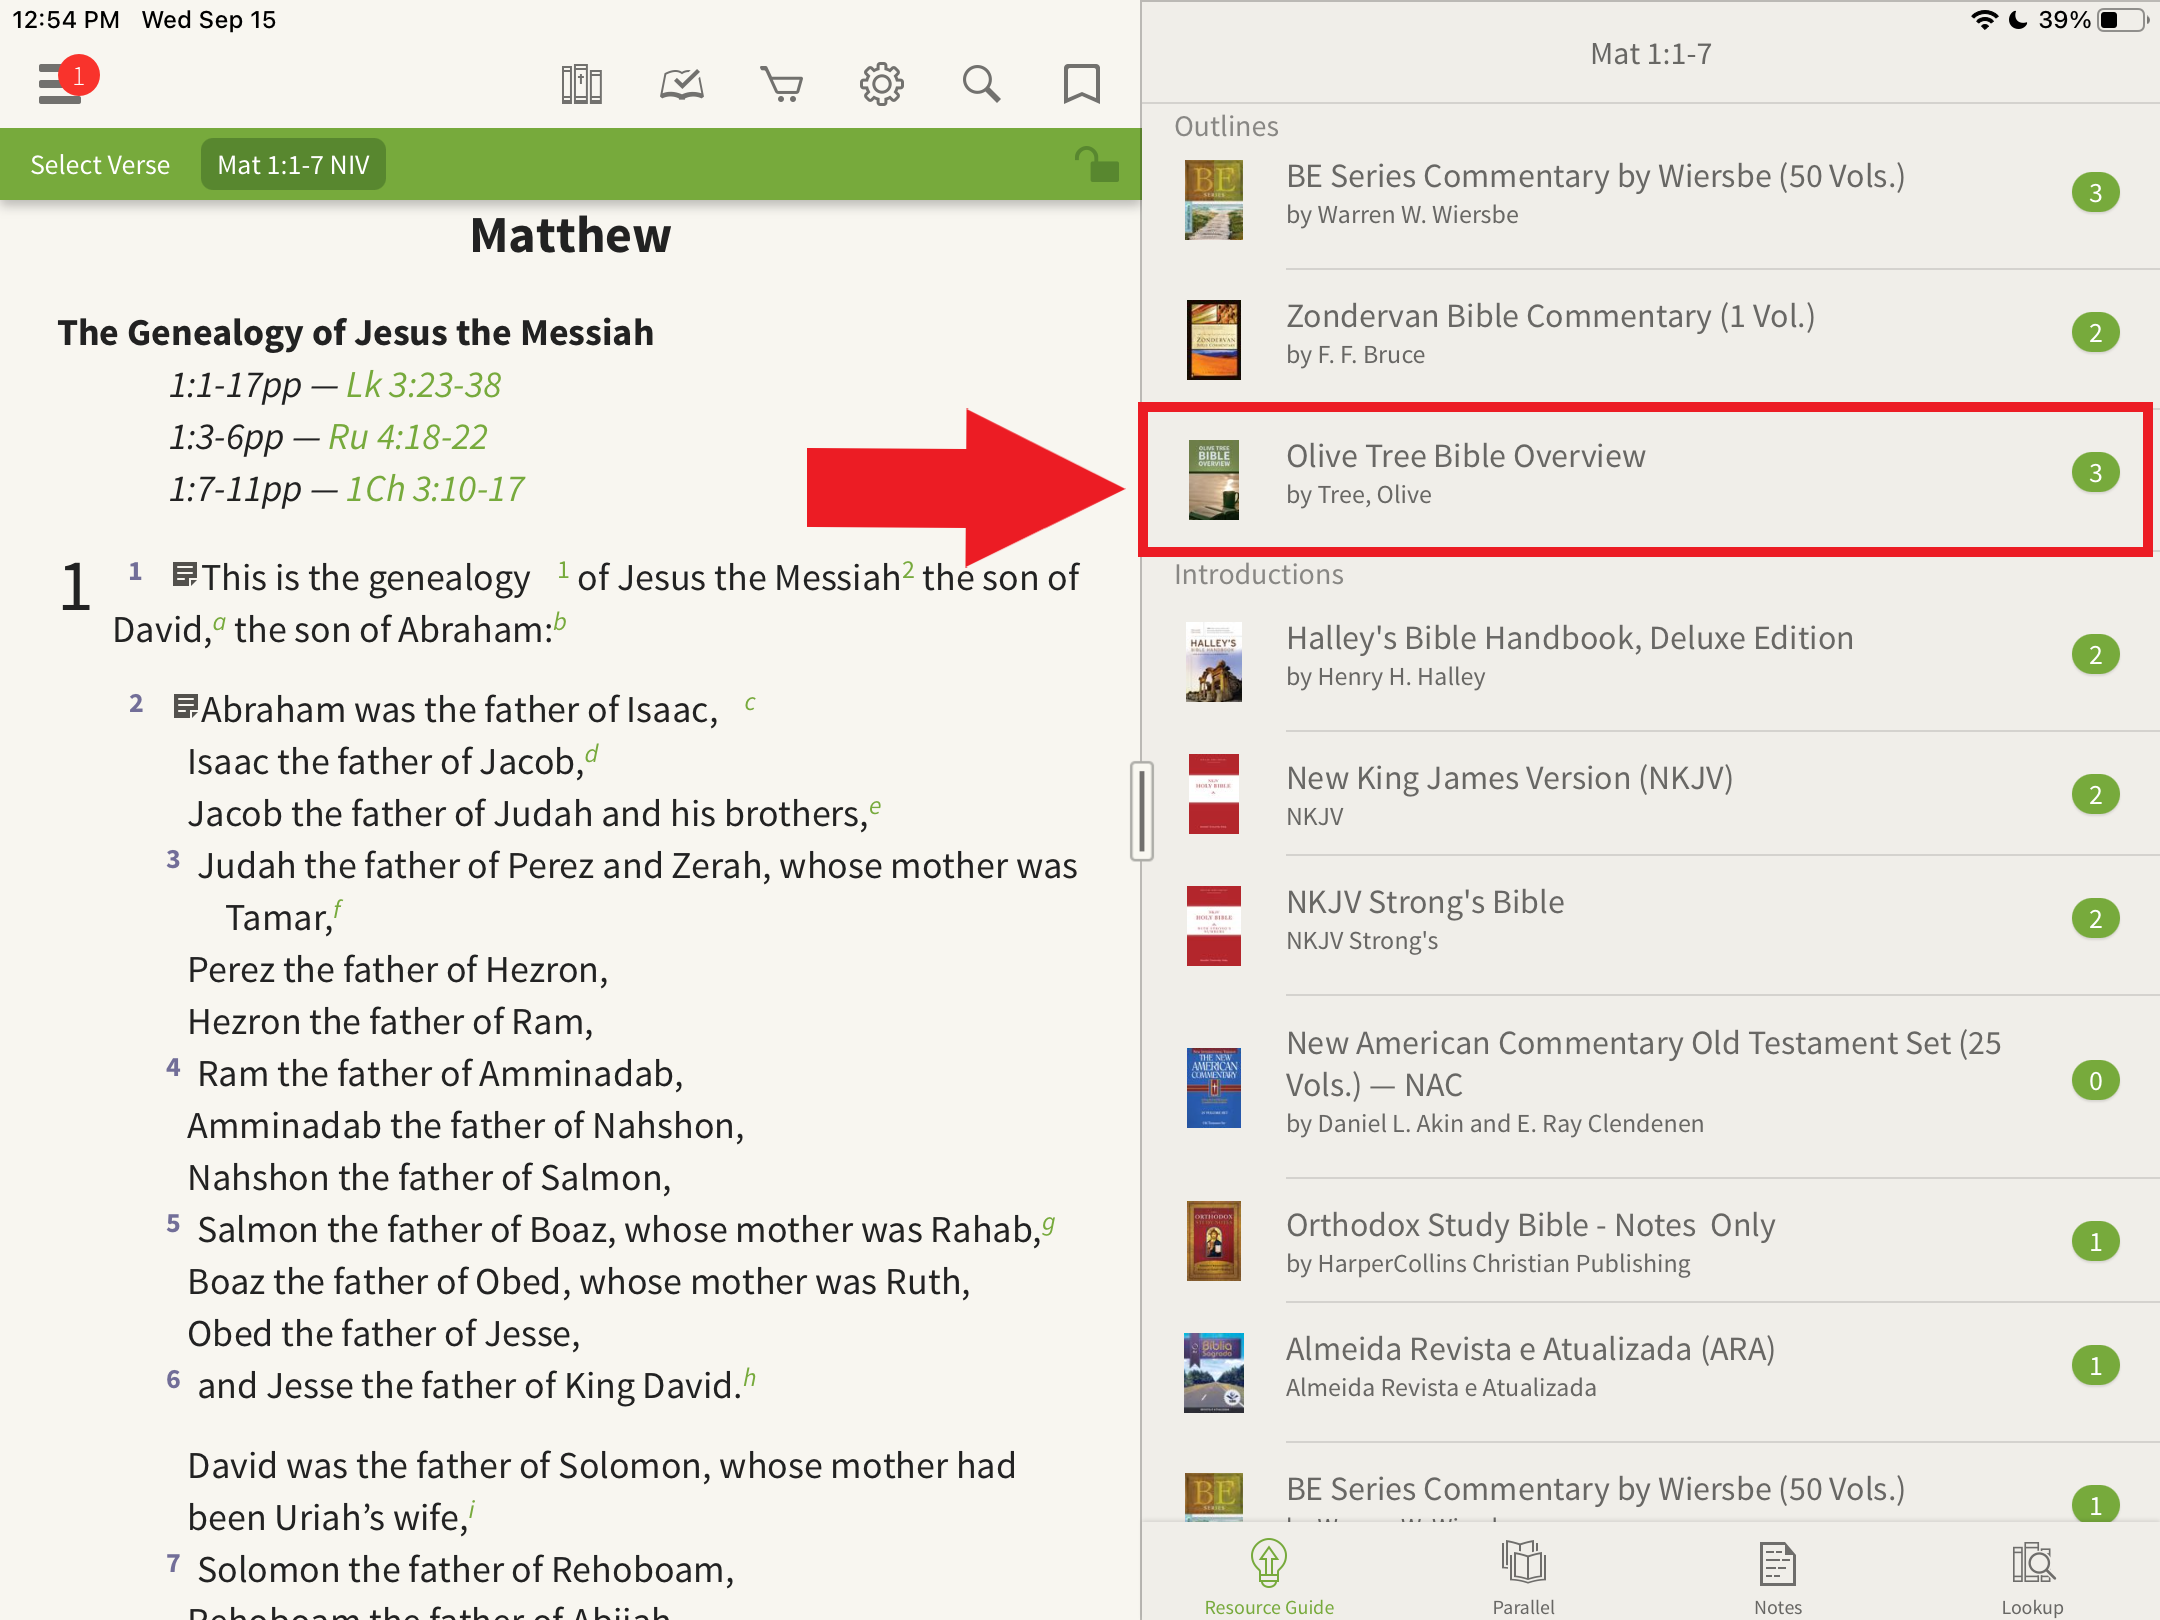Open the settings gear icon
The image size is (2160, 1620).
[x=882, y=84]
